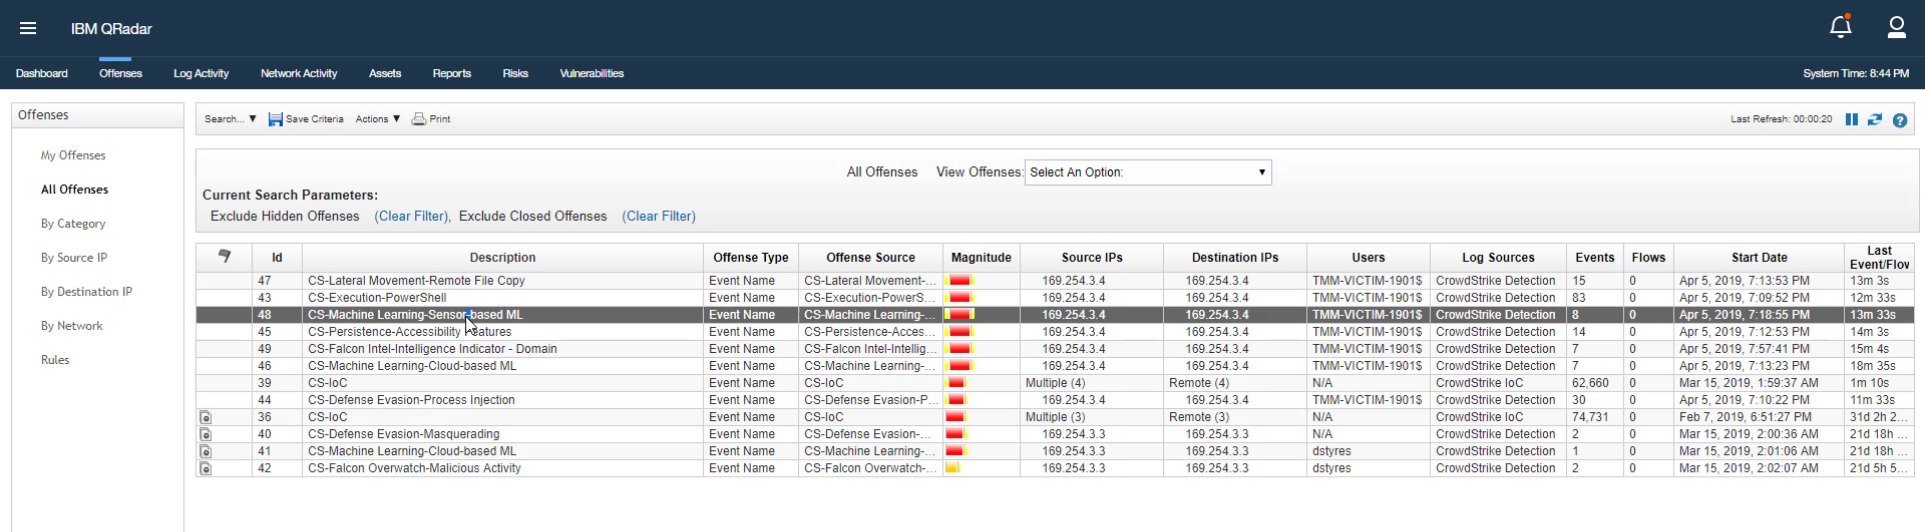
Task: Switch to the Reports tab
Action: tap(452, 73)
